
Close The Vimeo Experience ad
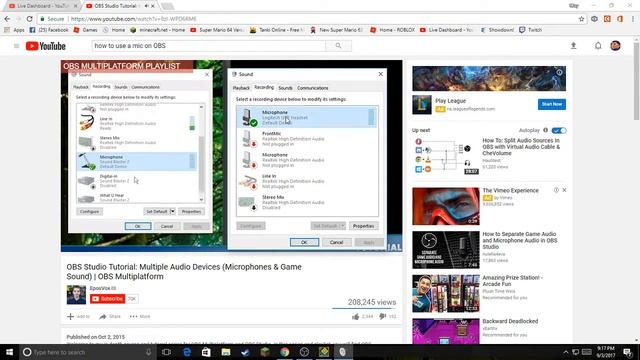(x=564, y=190)
